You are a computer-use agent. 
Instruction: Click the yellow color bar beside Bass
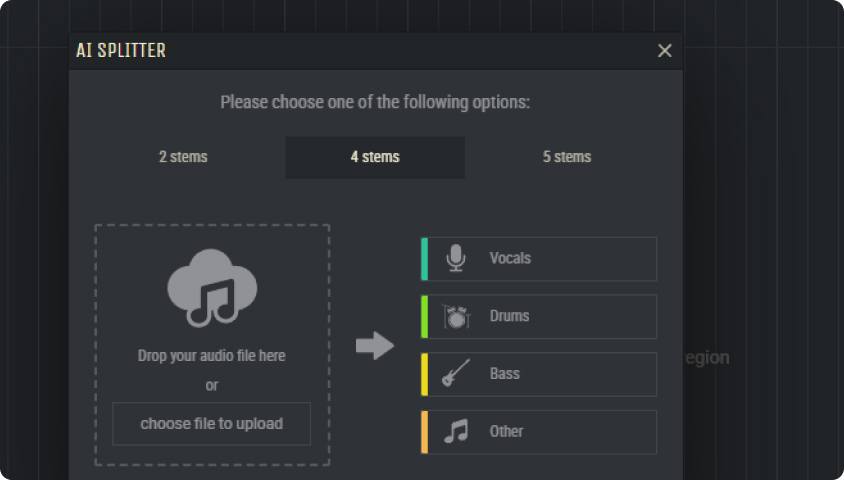(x=424, y=374)
